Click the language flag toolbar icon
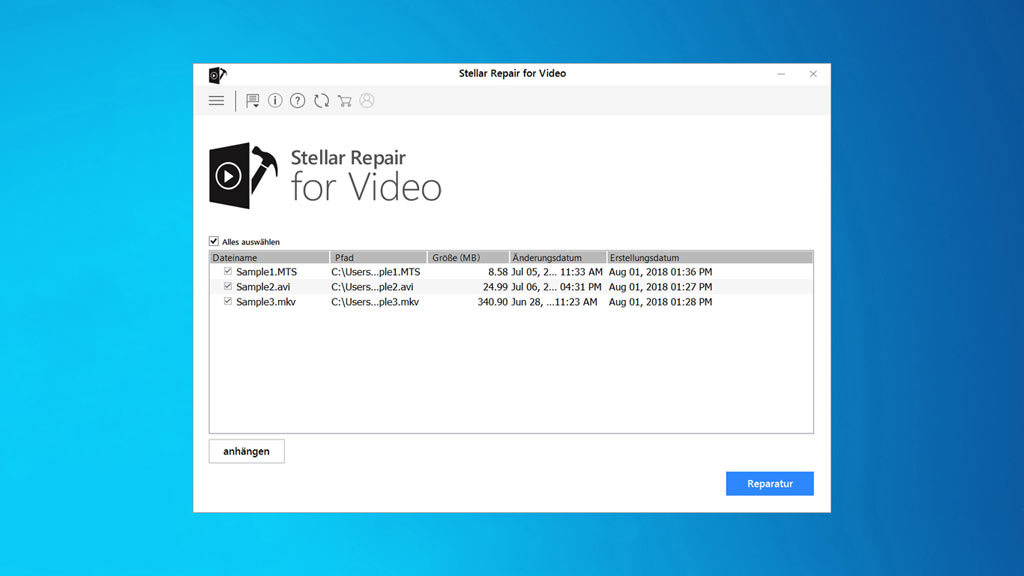1024x576 pixels. (252, 101)
